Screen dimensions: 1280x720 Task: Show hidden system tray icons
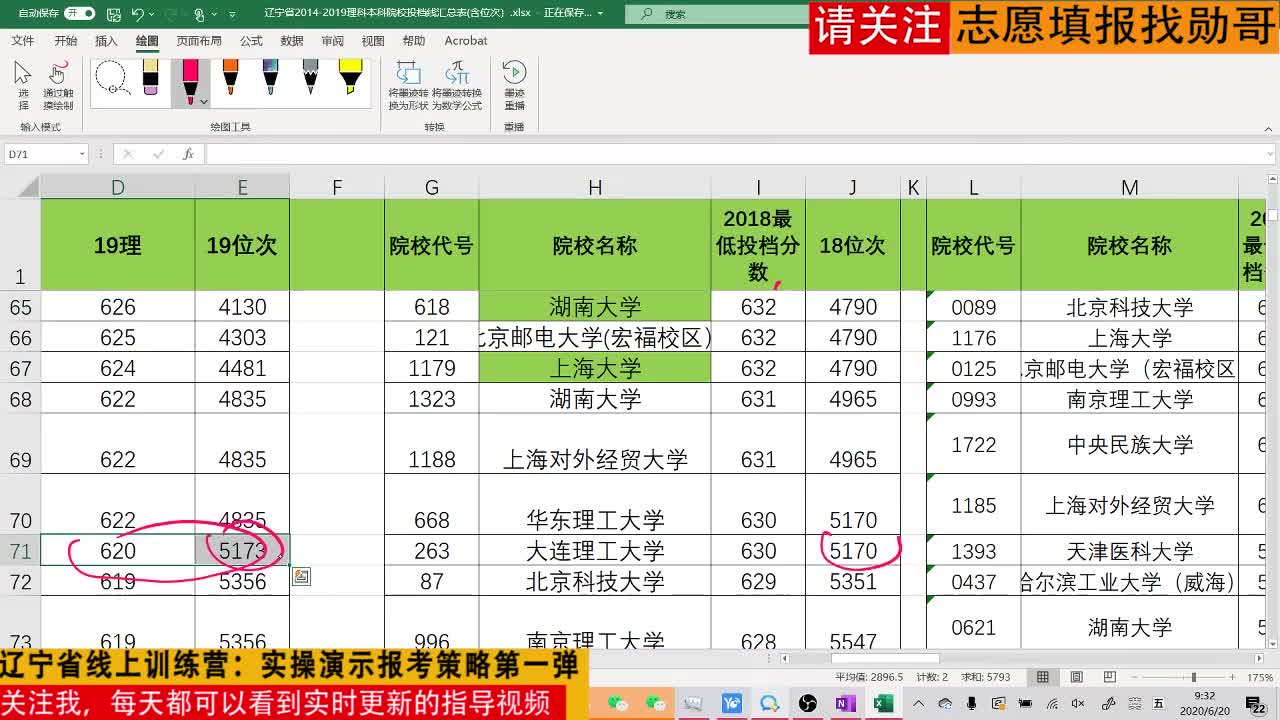point(918,704)
